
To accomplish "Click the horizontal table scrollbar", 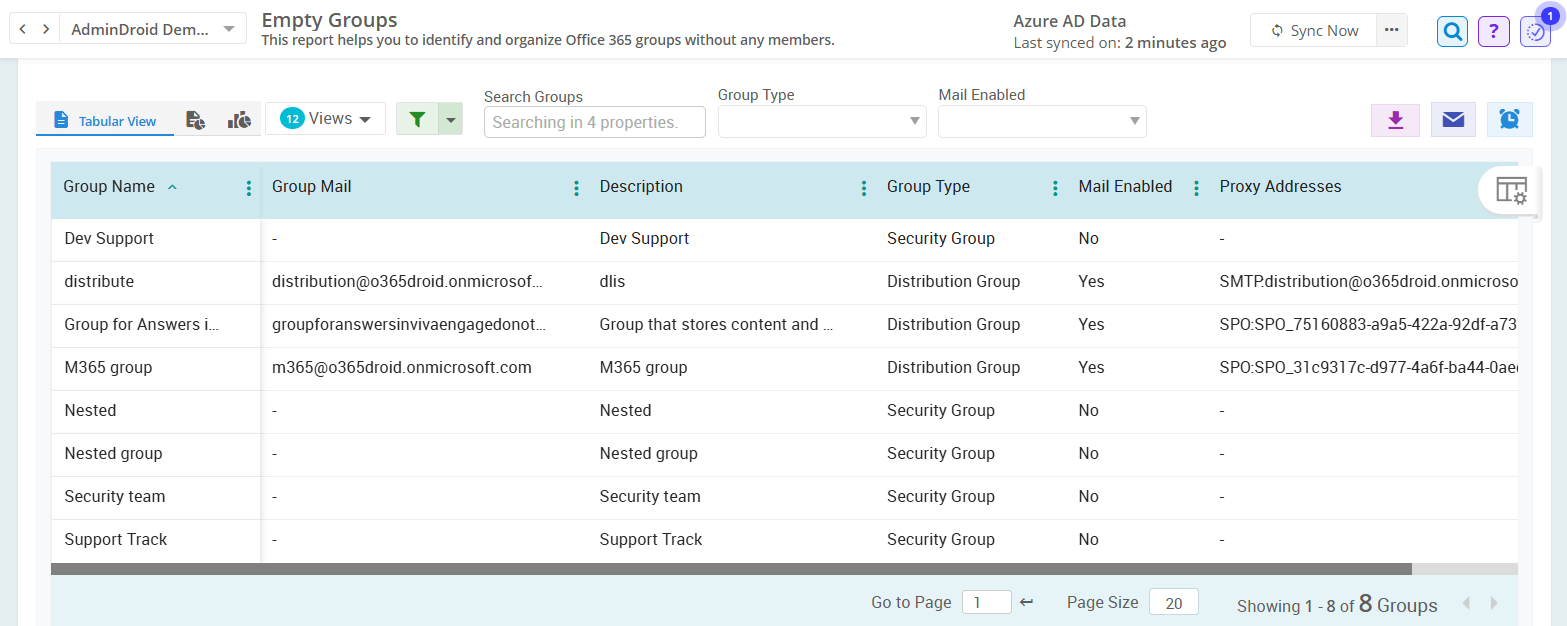I will [x=730, y=569].
